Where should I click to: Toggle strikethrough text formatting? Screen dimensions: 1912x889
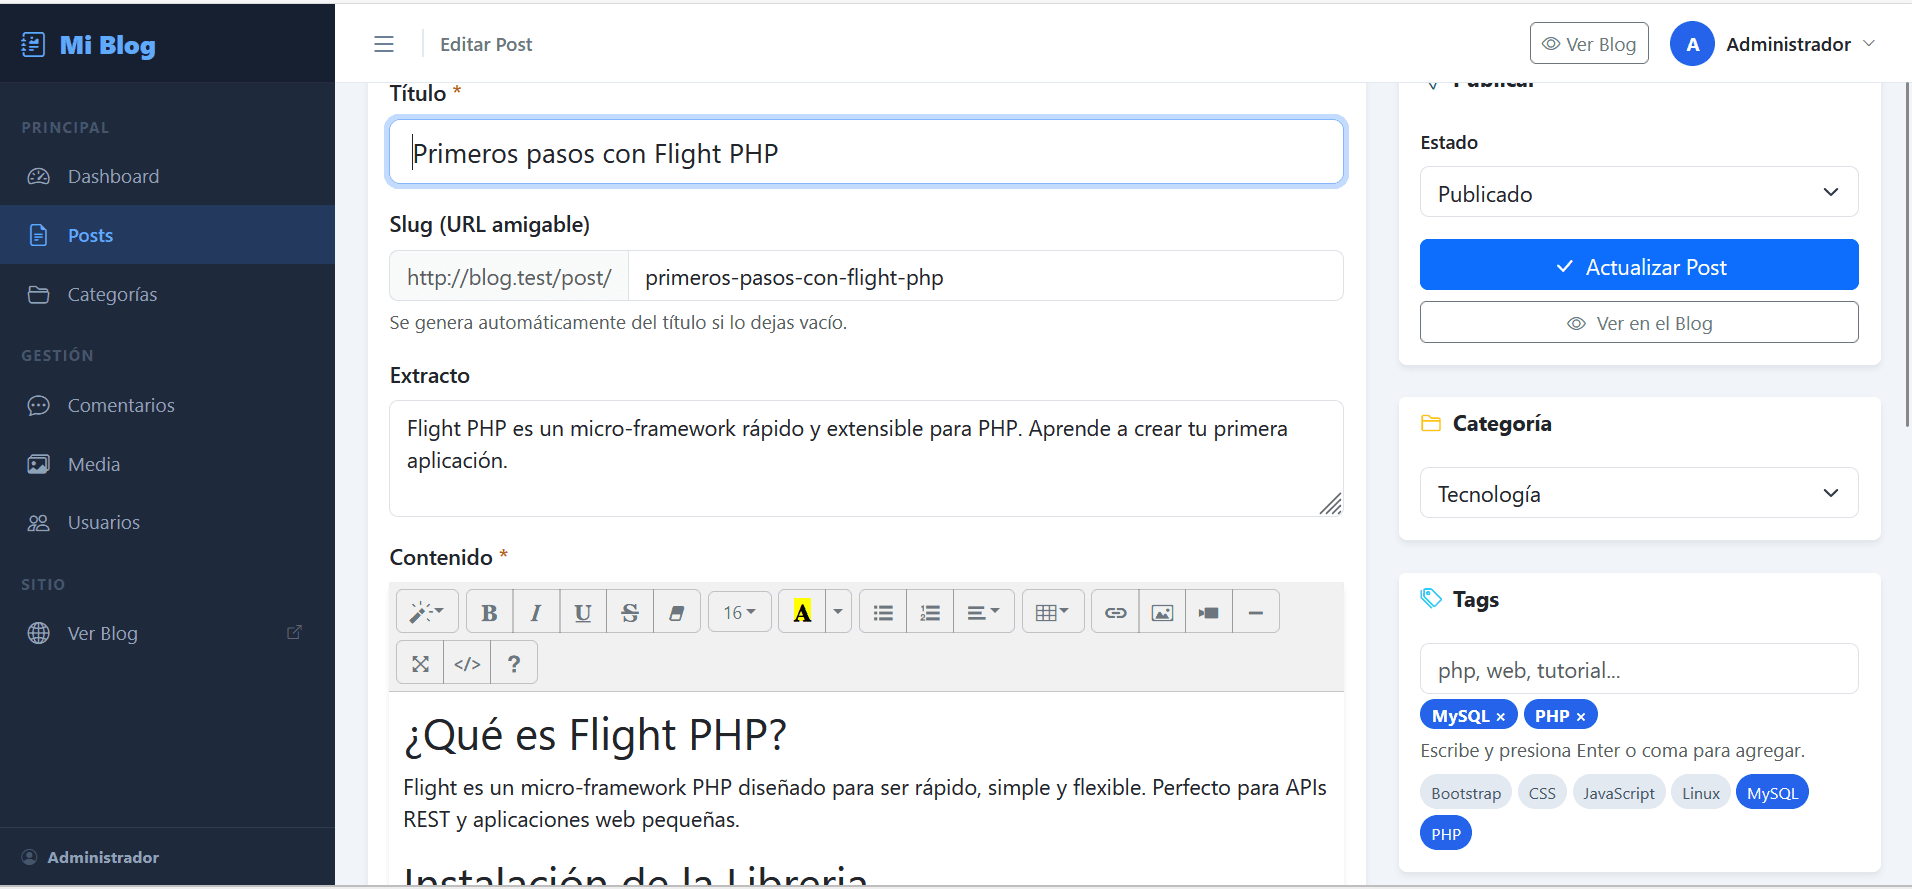coord(630,612)
